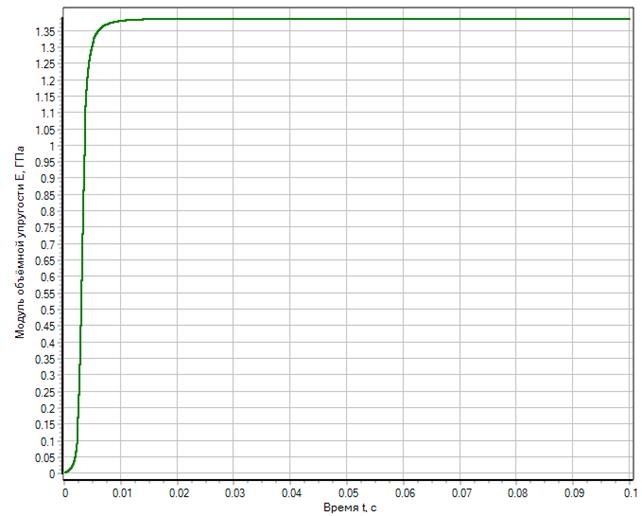Click the y-axis tick label 0.25
The image size is (642, 516).
click(45, 392)
